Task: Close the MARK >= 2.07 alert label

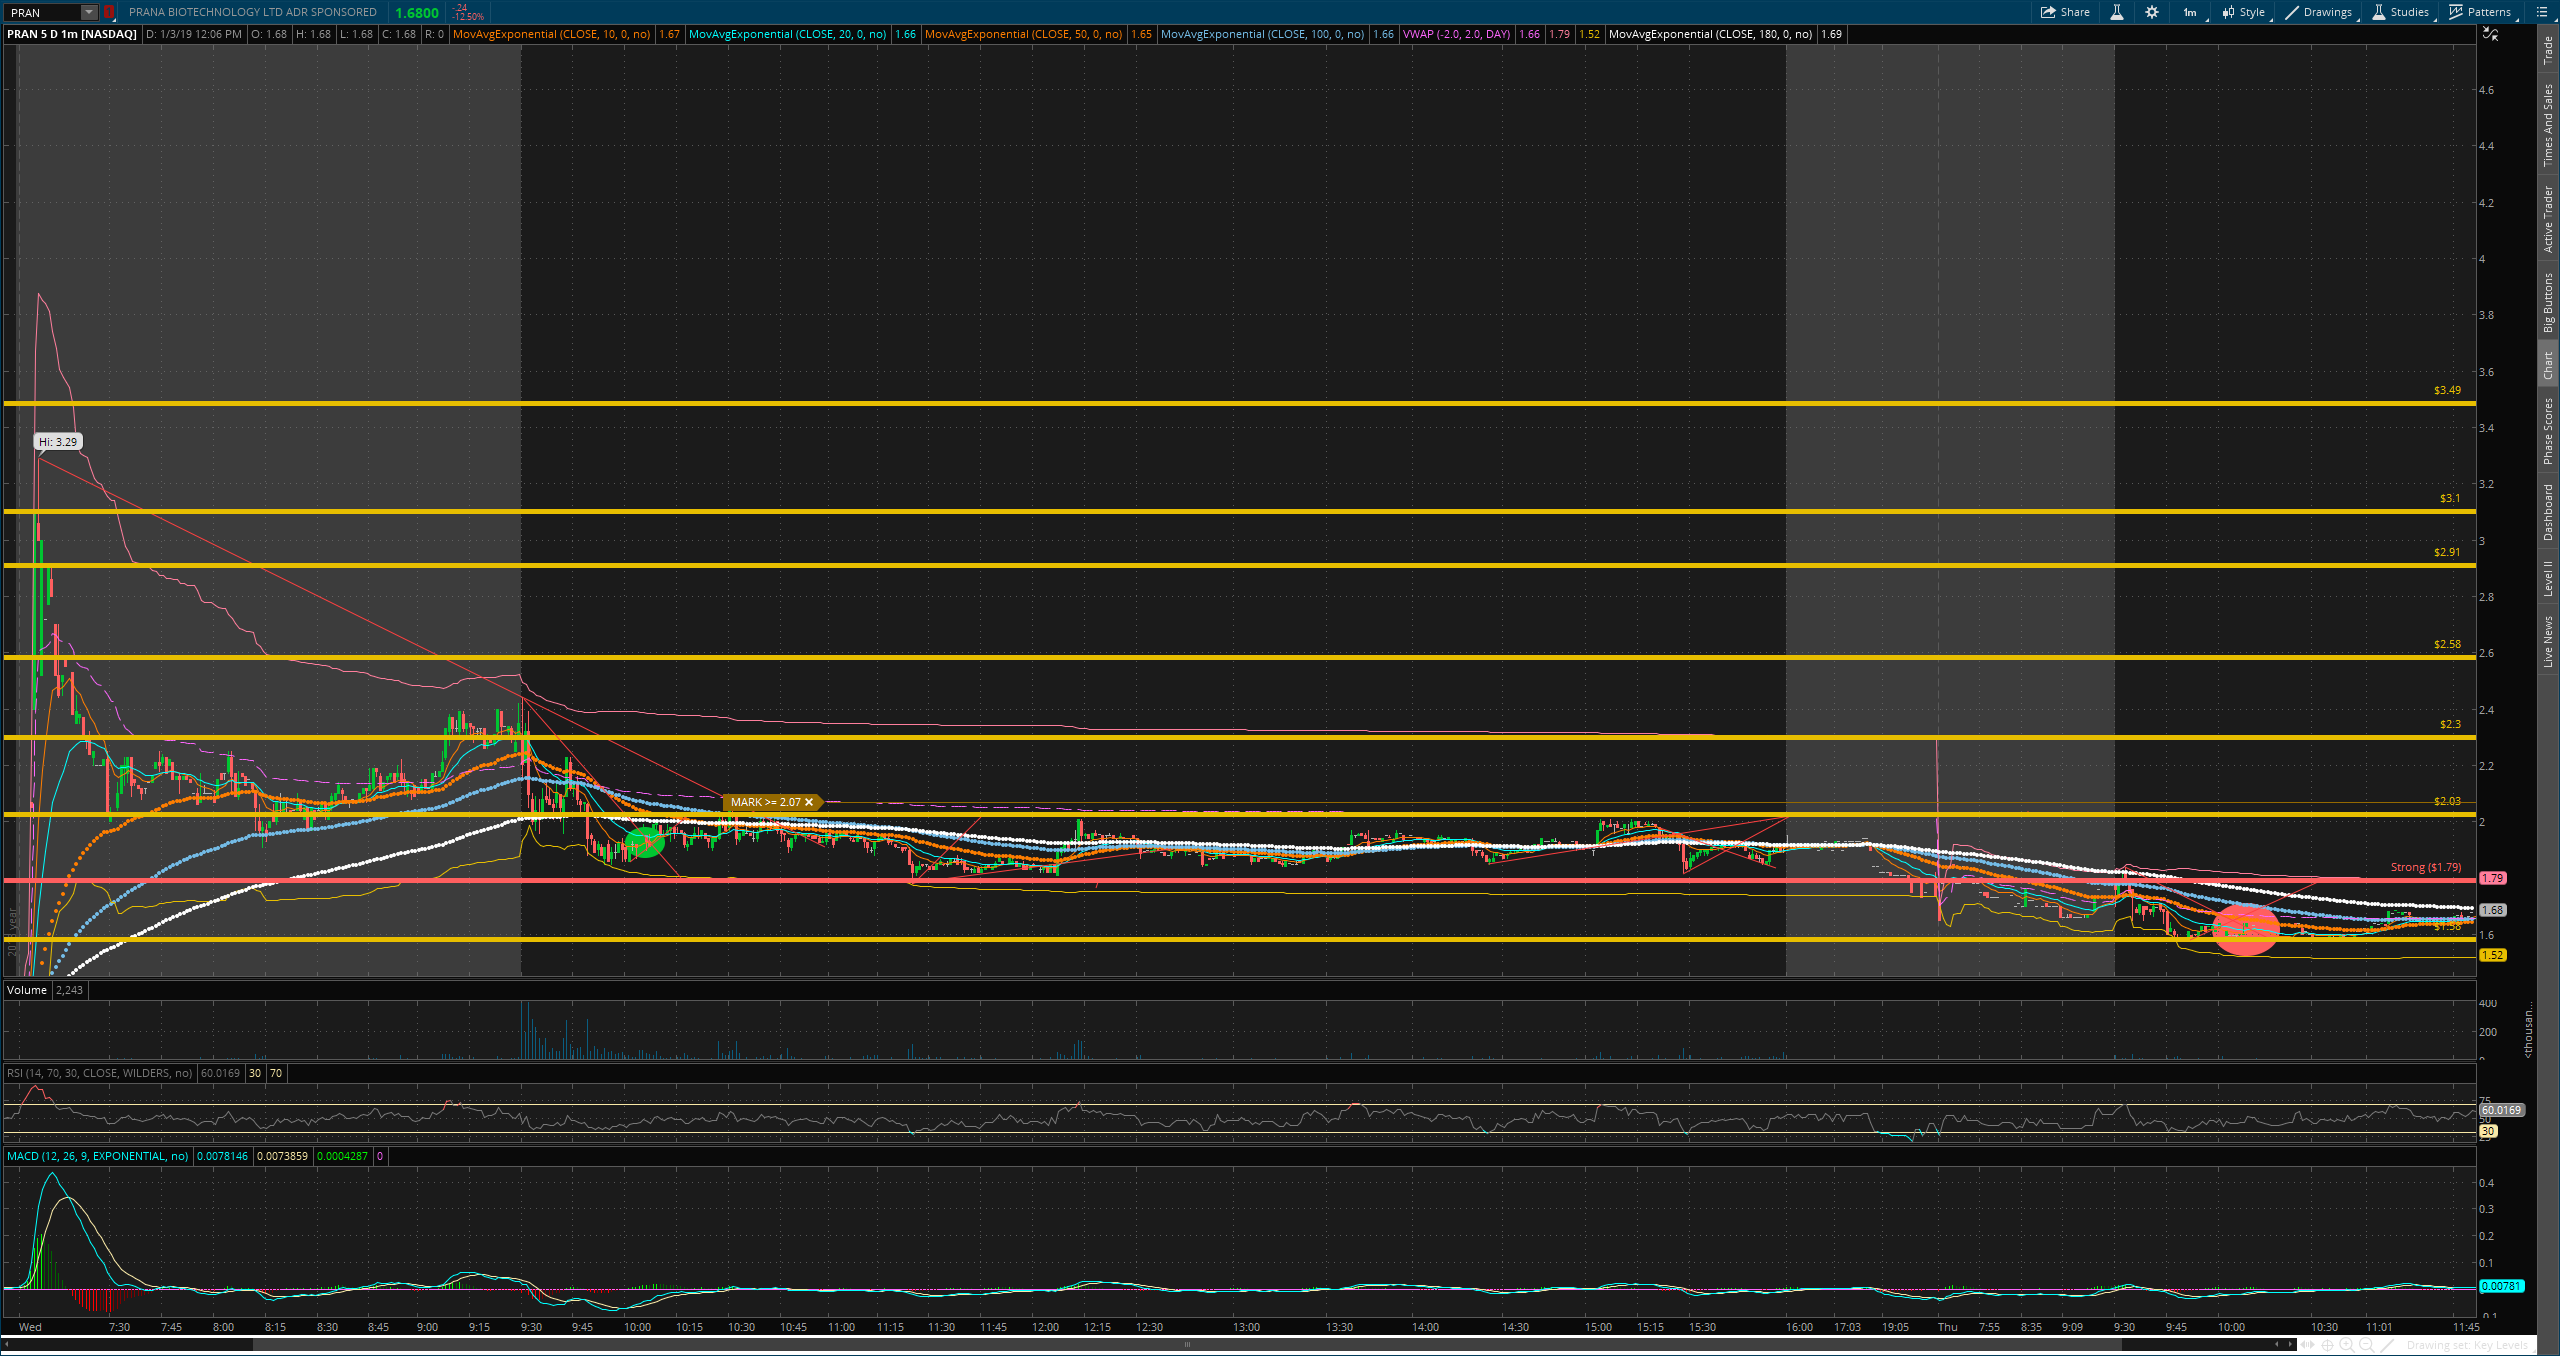Action: pyautogui.click(x=809, y=802)
